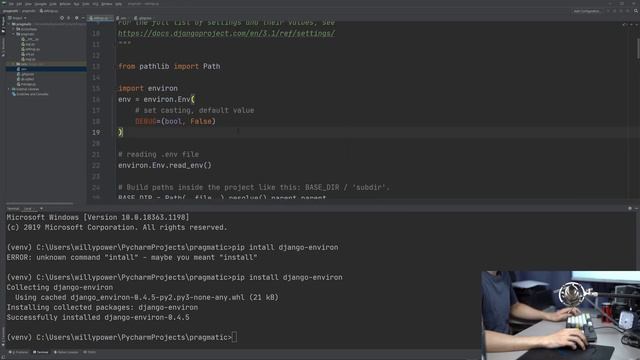Open the Navigate menu
640x360 pixels.
[x=40, y=4]
